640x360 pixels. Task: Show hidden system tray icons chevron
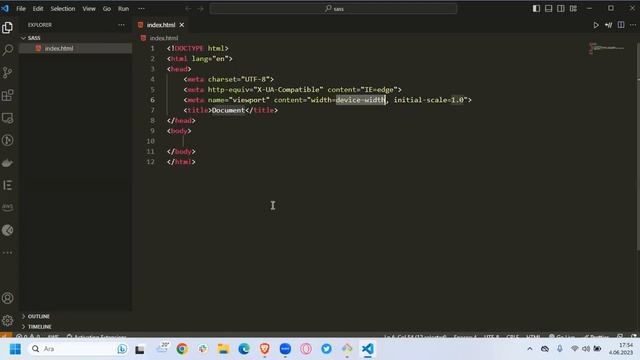click(x=530, y=349)
